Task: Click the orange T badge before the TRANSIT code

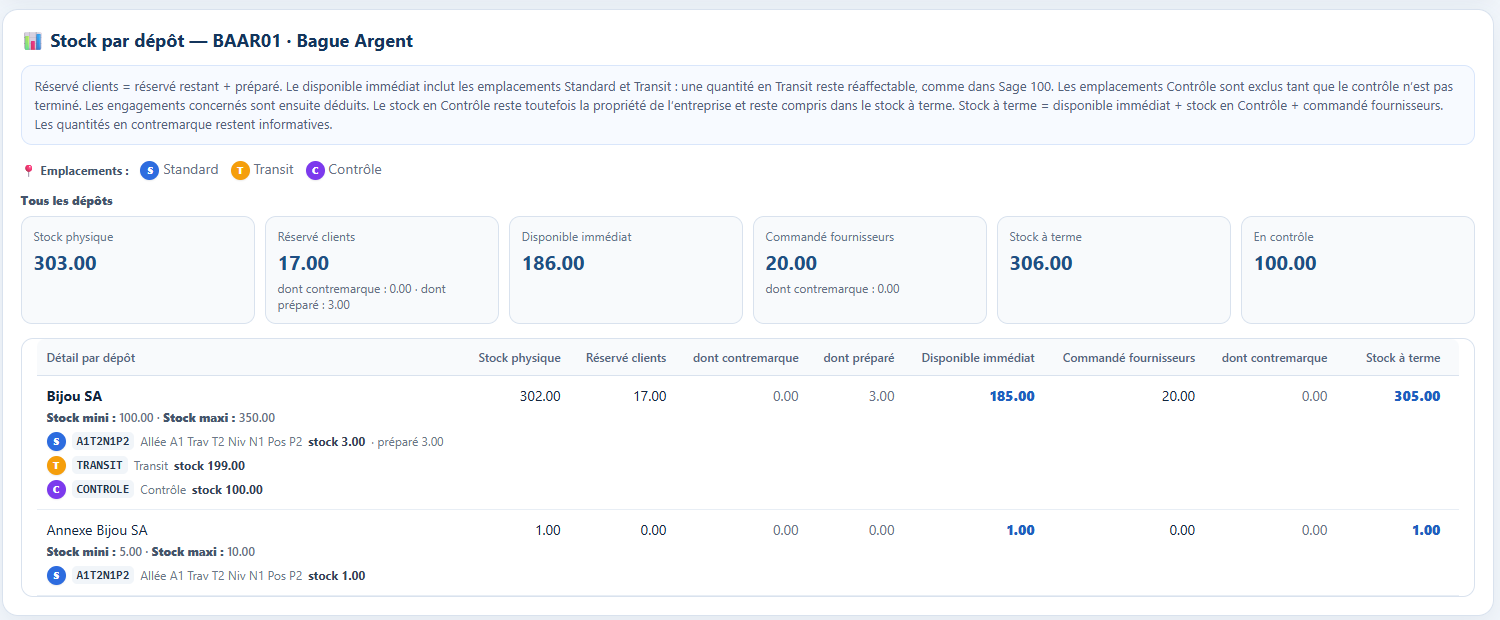Action: tap(57, 465)
